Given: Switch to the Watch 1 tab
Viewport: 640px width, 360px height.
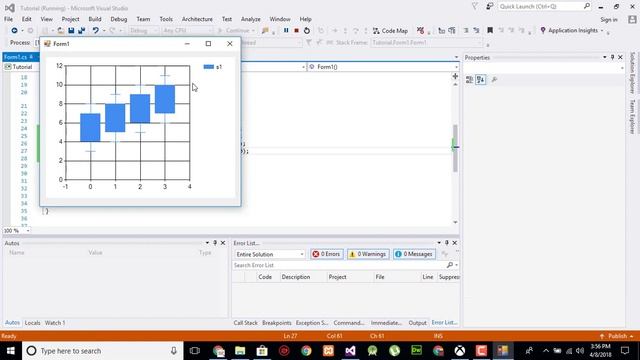Looking at the screenshot, I should (x=55, y=323).
